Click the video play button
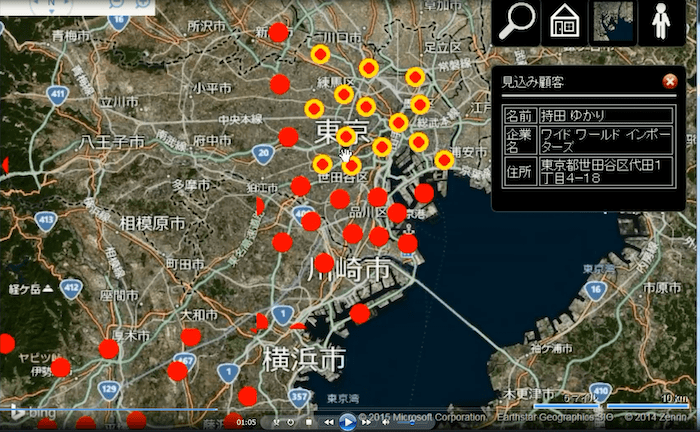The height and width of the screenshot is (432, 700). coord(347,422)
